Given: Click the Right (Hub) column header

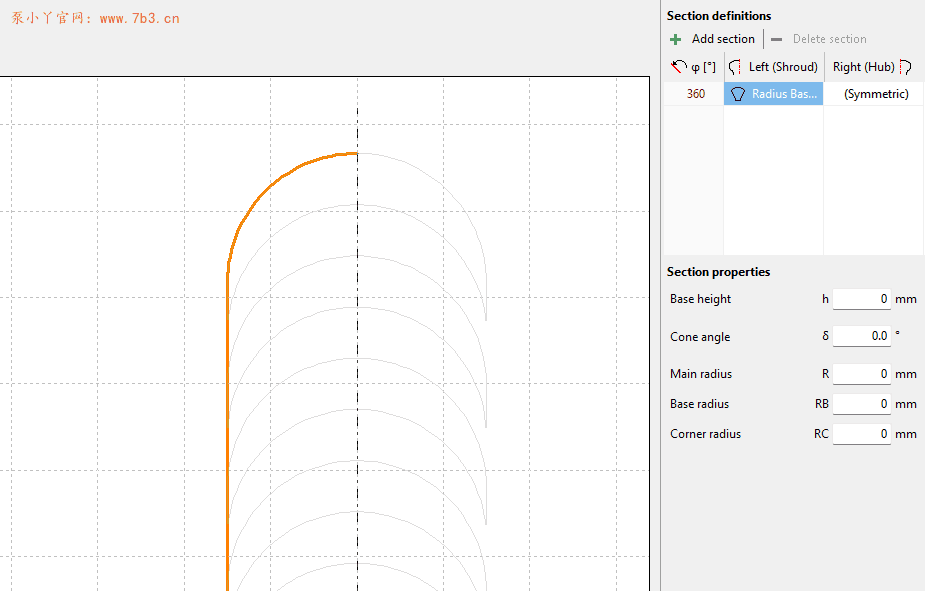Looking at the screenshot, I should (863, 67).
